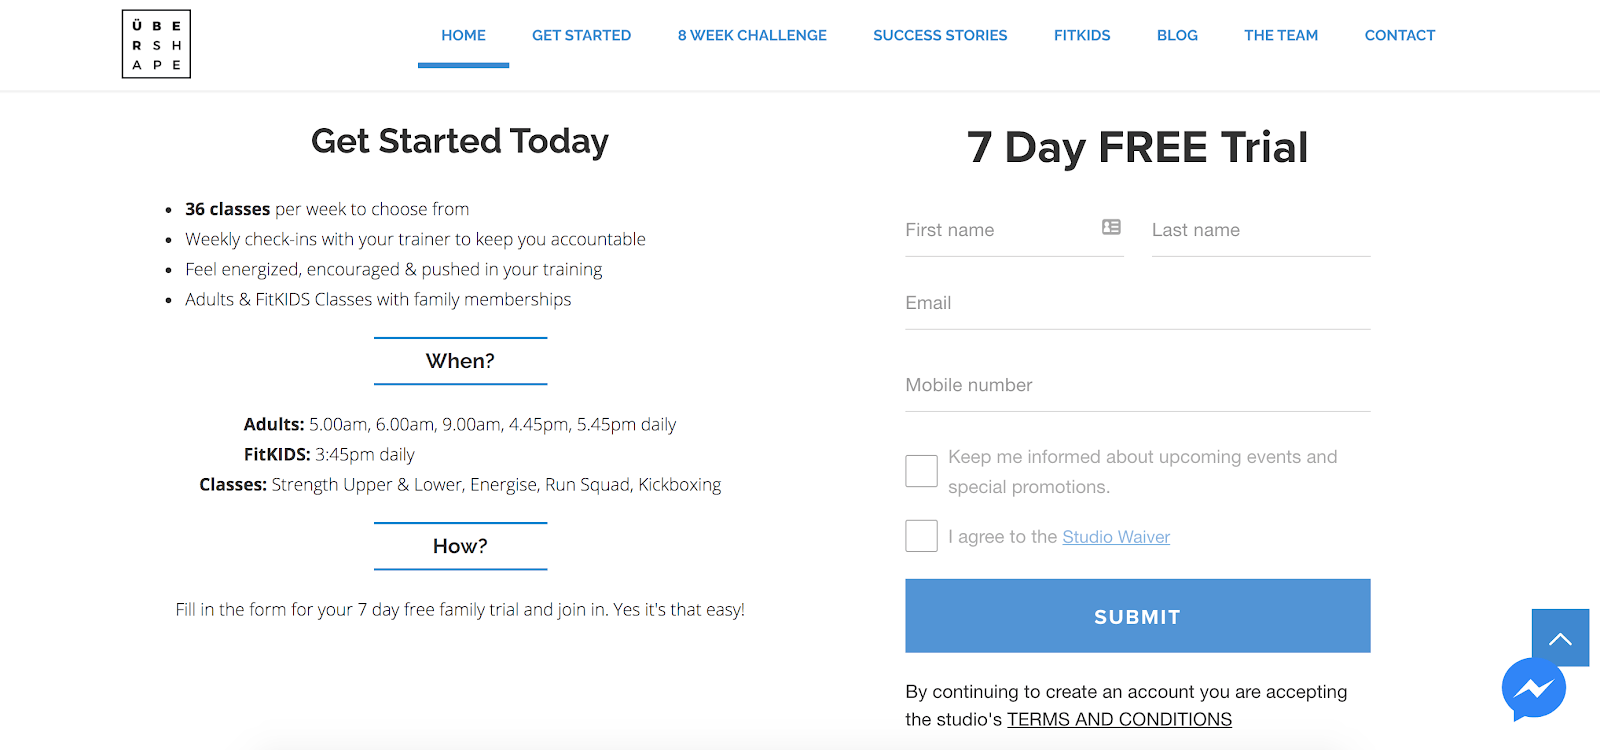The width and height of the screenshot is (1600, 750).
Task: Open the TERMS AND CONDITIONS link
Action: click(1118, 719)
